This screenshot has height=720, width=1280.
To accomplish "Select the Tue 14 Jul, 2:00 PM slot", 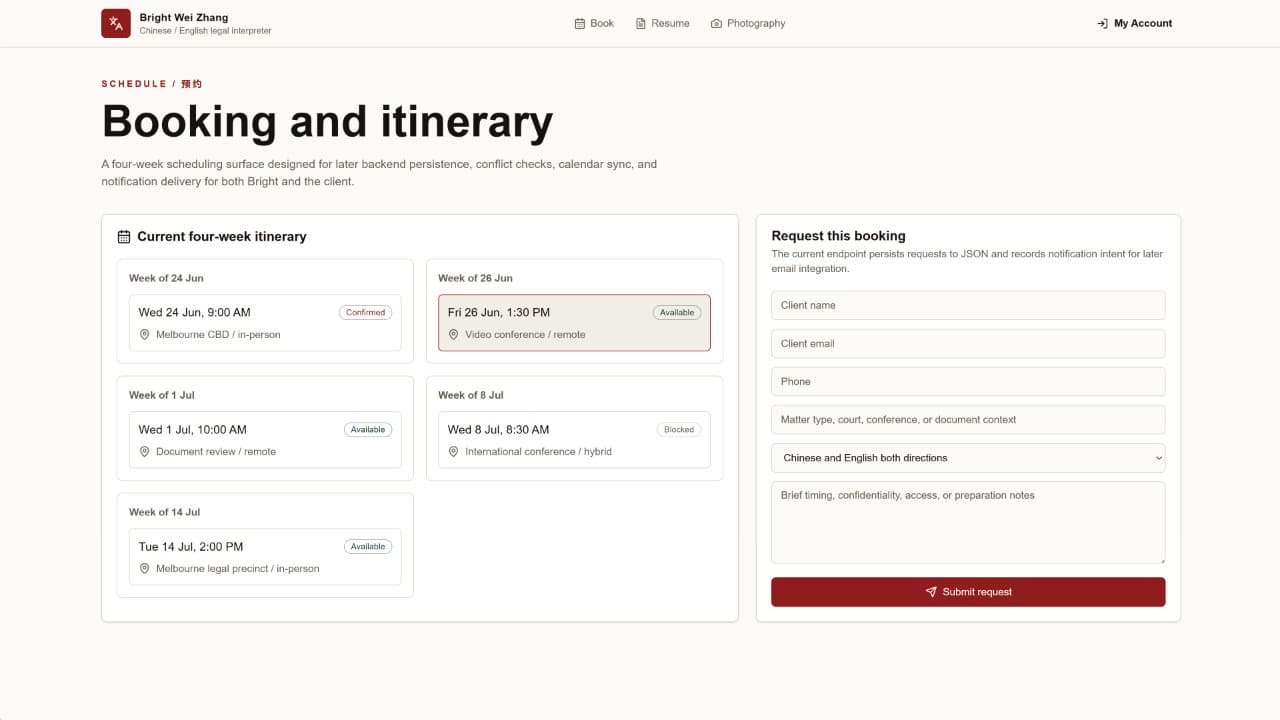I will point(265,557).
